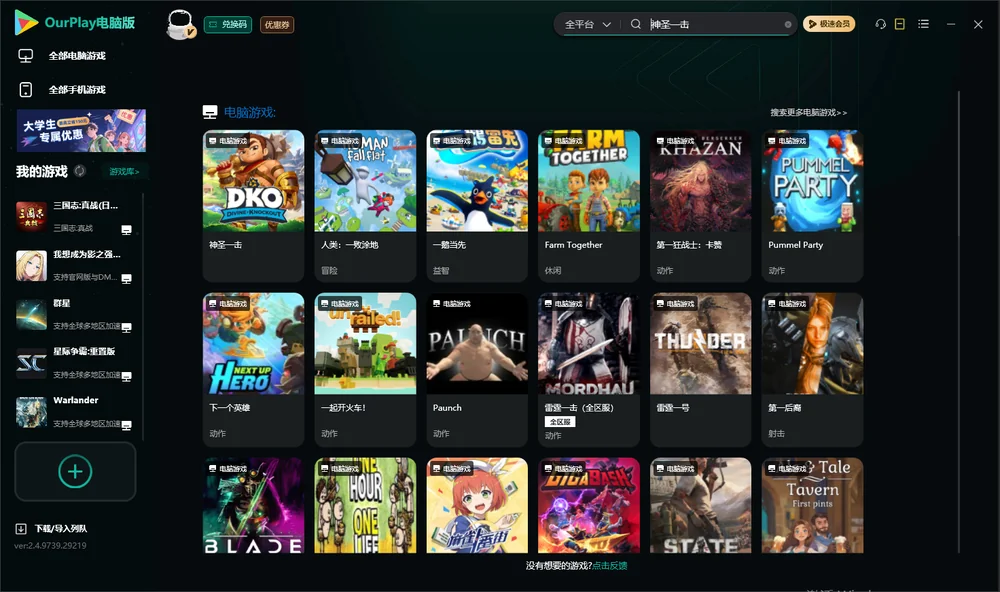Click the customer service headset icon
The height and width of the screenshot is (592, 1000).
pos(880,24)
